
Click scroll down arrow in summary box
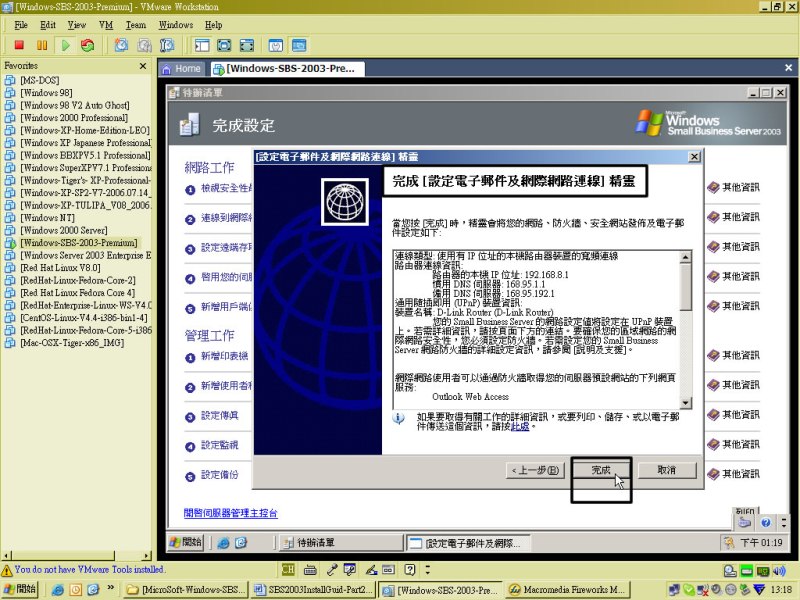685,403
